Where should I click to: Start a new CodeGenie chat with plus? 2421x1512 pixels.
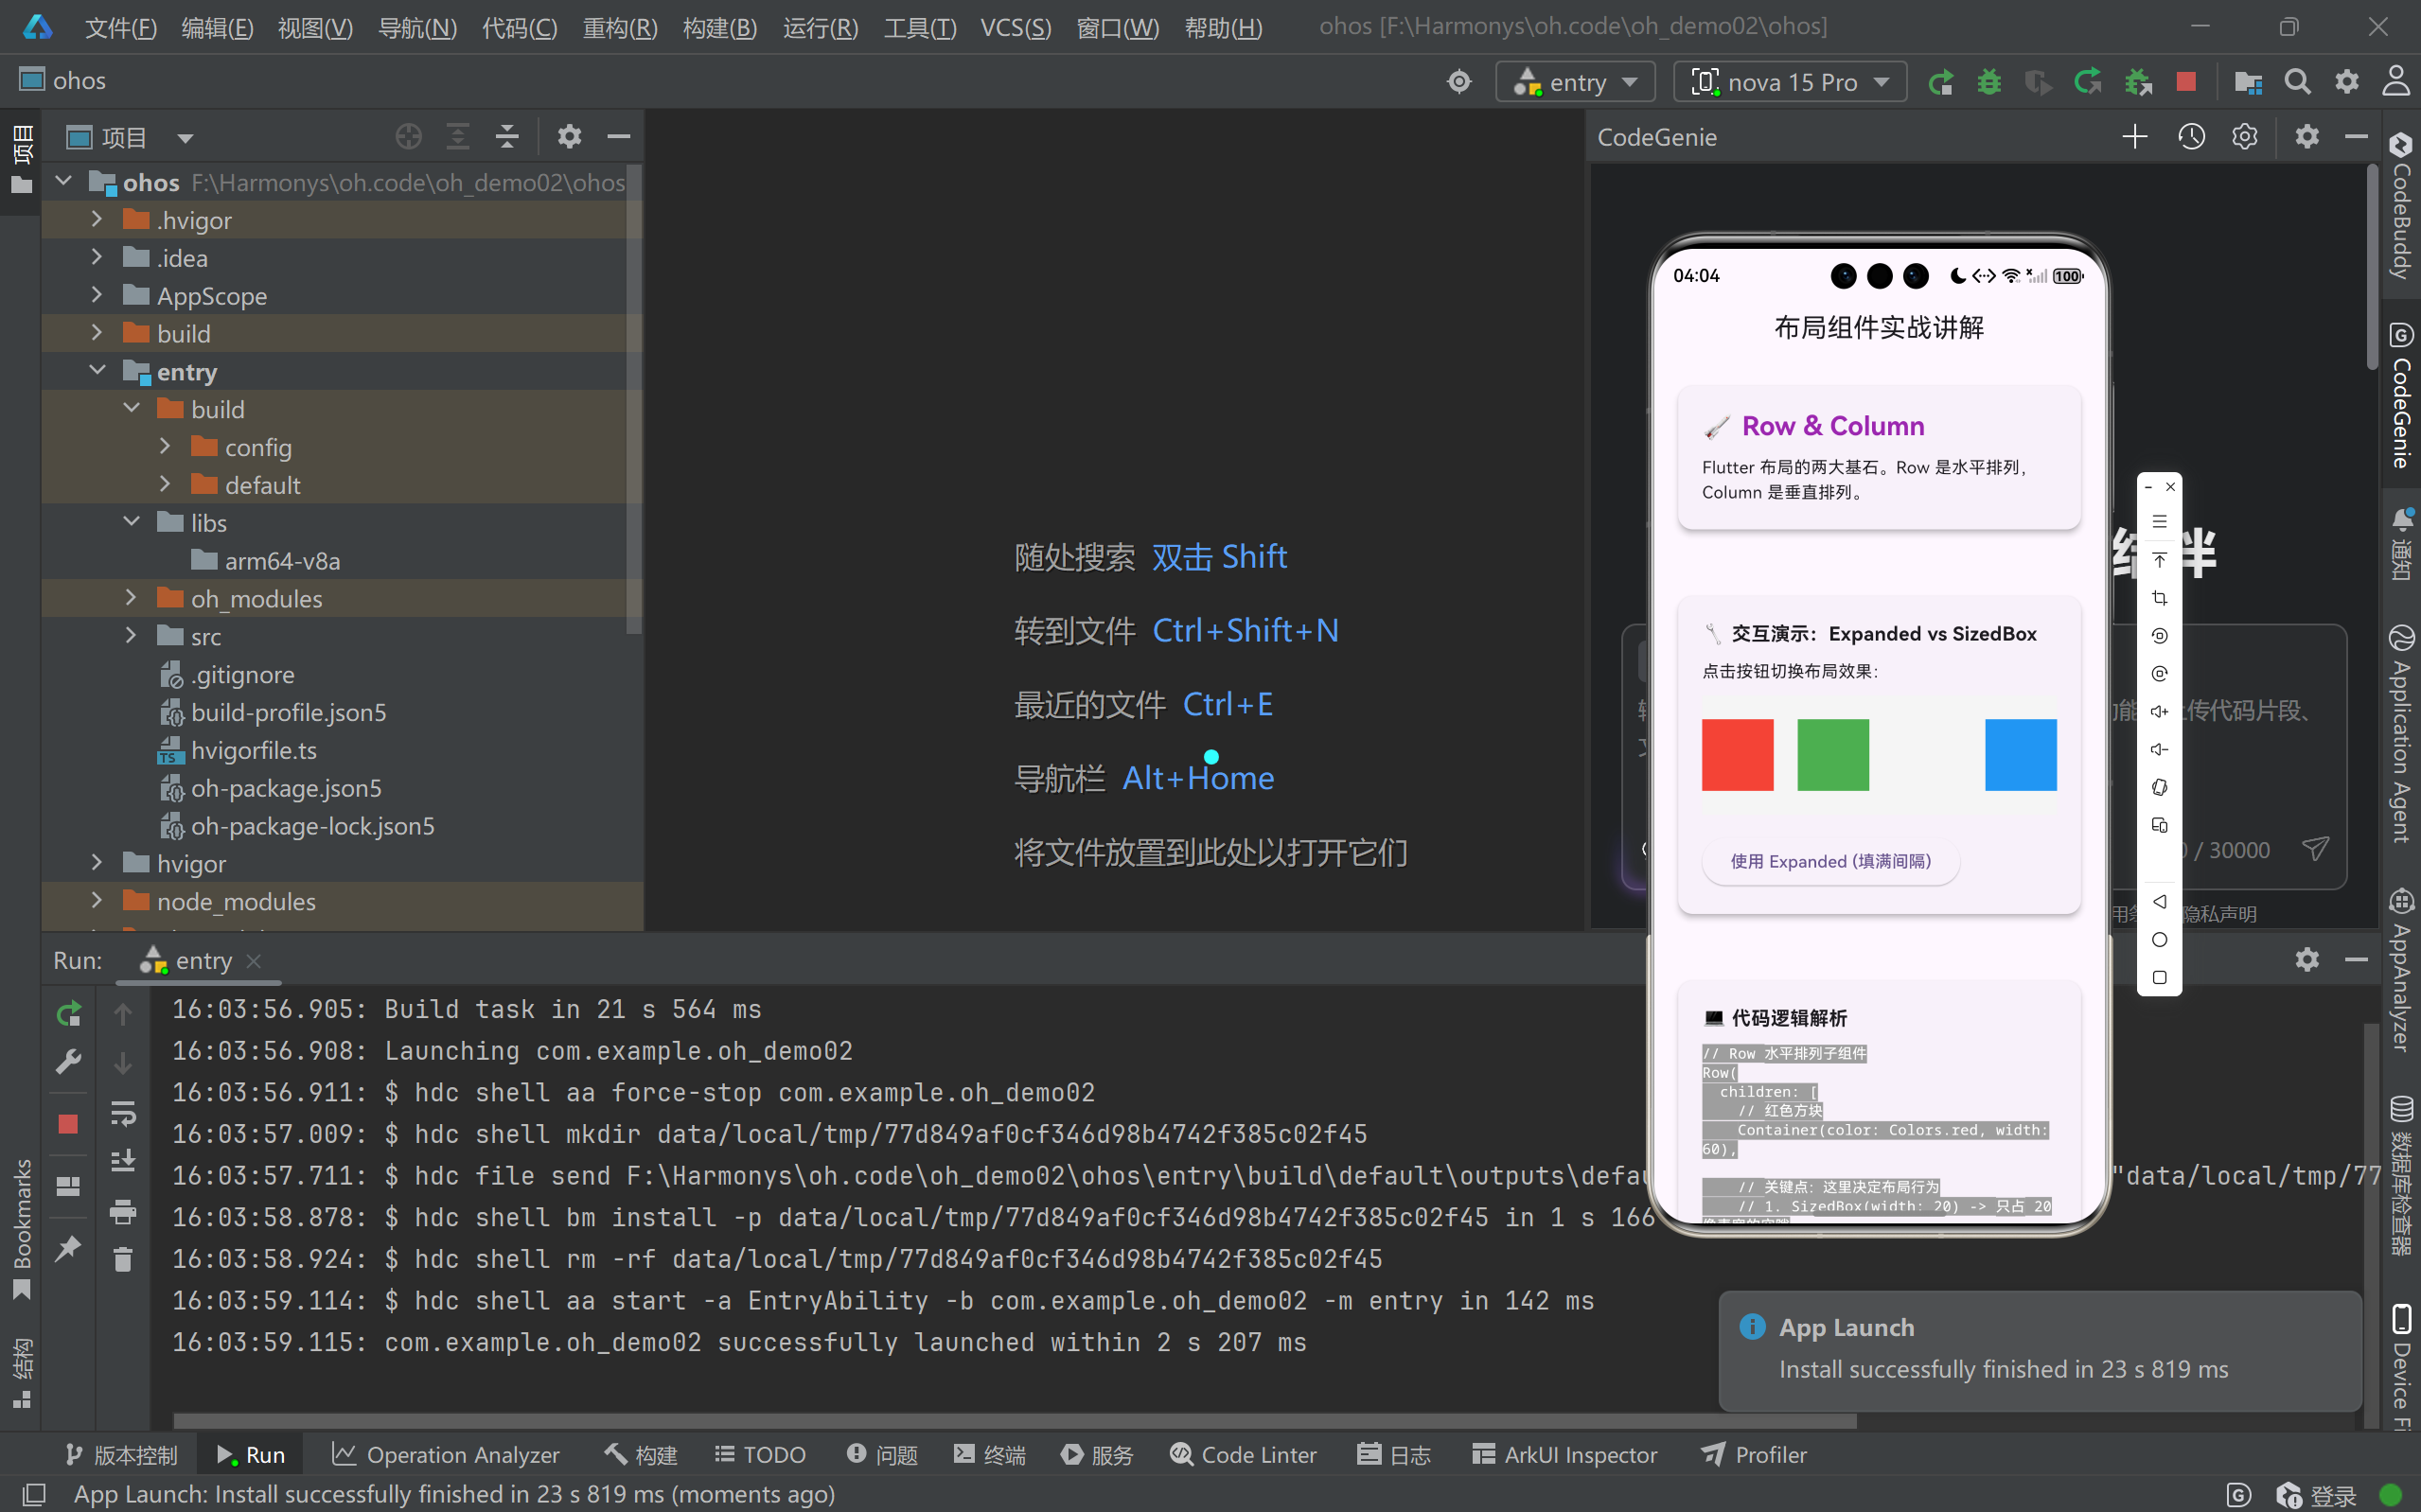click(x=2134, y=137)
